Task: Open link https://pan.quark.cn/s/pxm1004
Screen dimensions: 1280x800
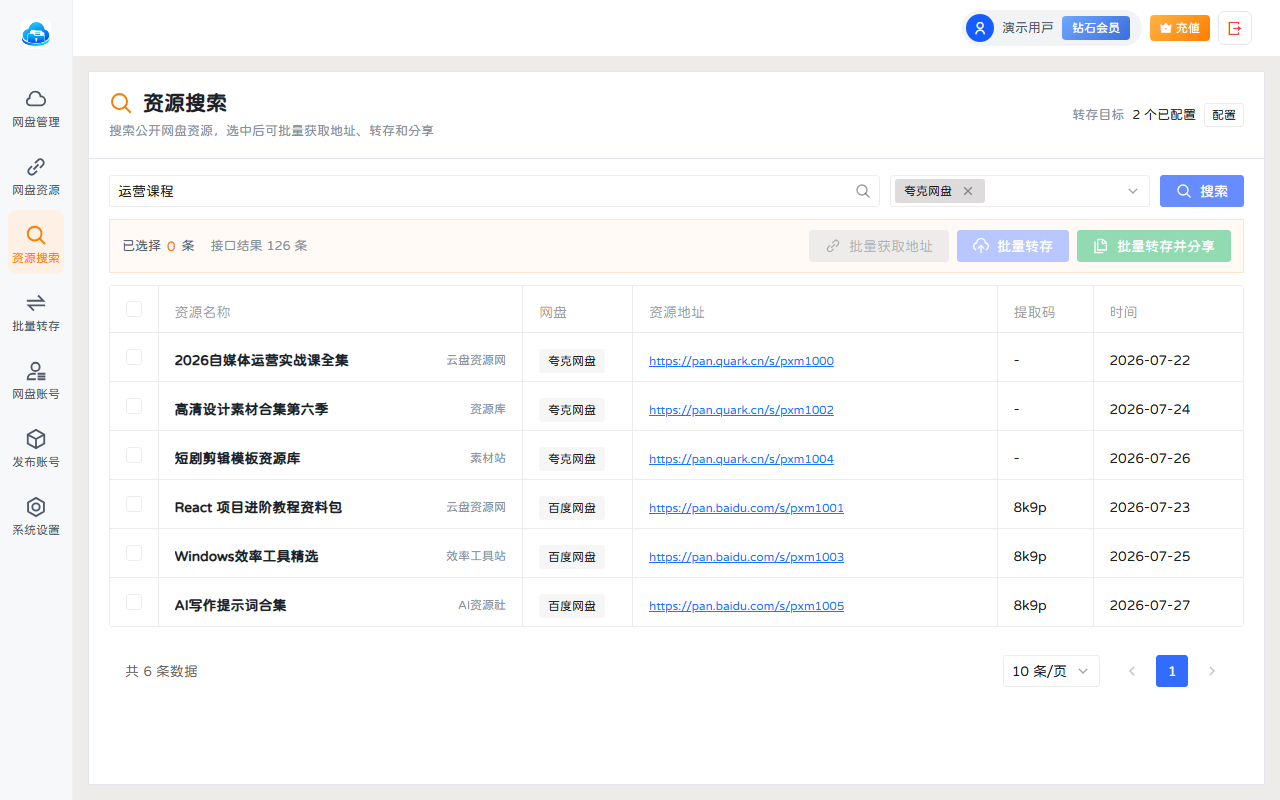Action: click(x=741, y=459)
